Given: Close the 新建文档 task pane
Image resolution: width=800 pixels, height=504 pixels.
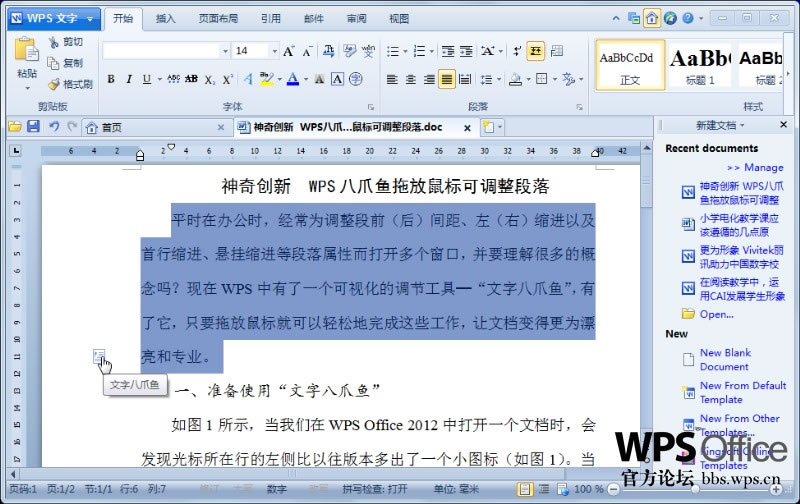Looking at the screenshot, I should click(784, 124).
